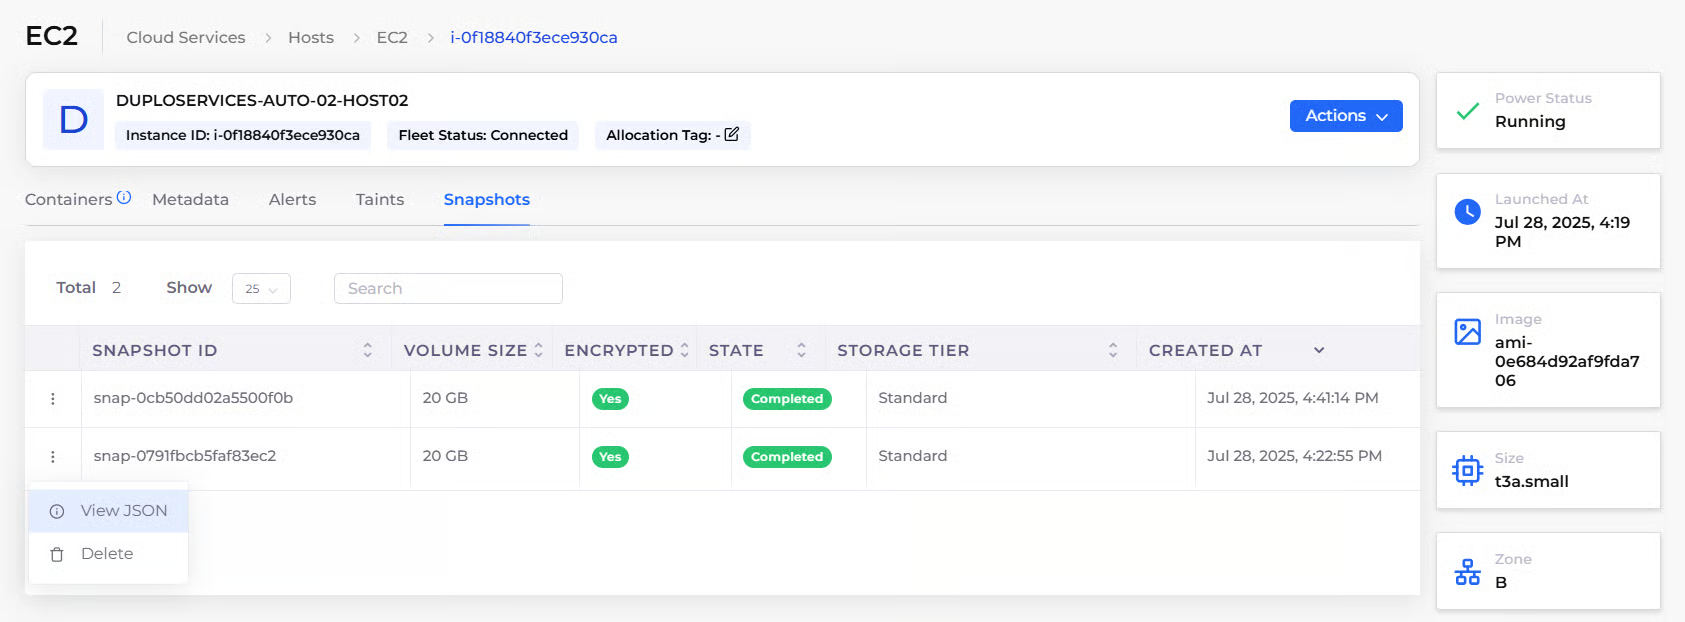The image size is (1685, 622).
Task: Select the Snapshots tab
Action: [487, 200]
